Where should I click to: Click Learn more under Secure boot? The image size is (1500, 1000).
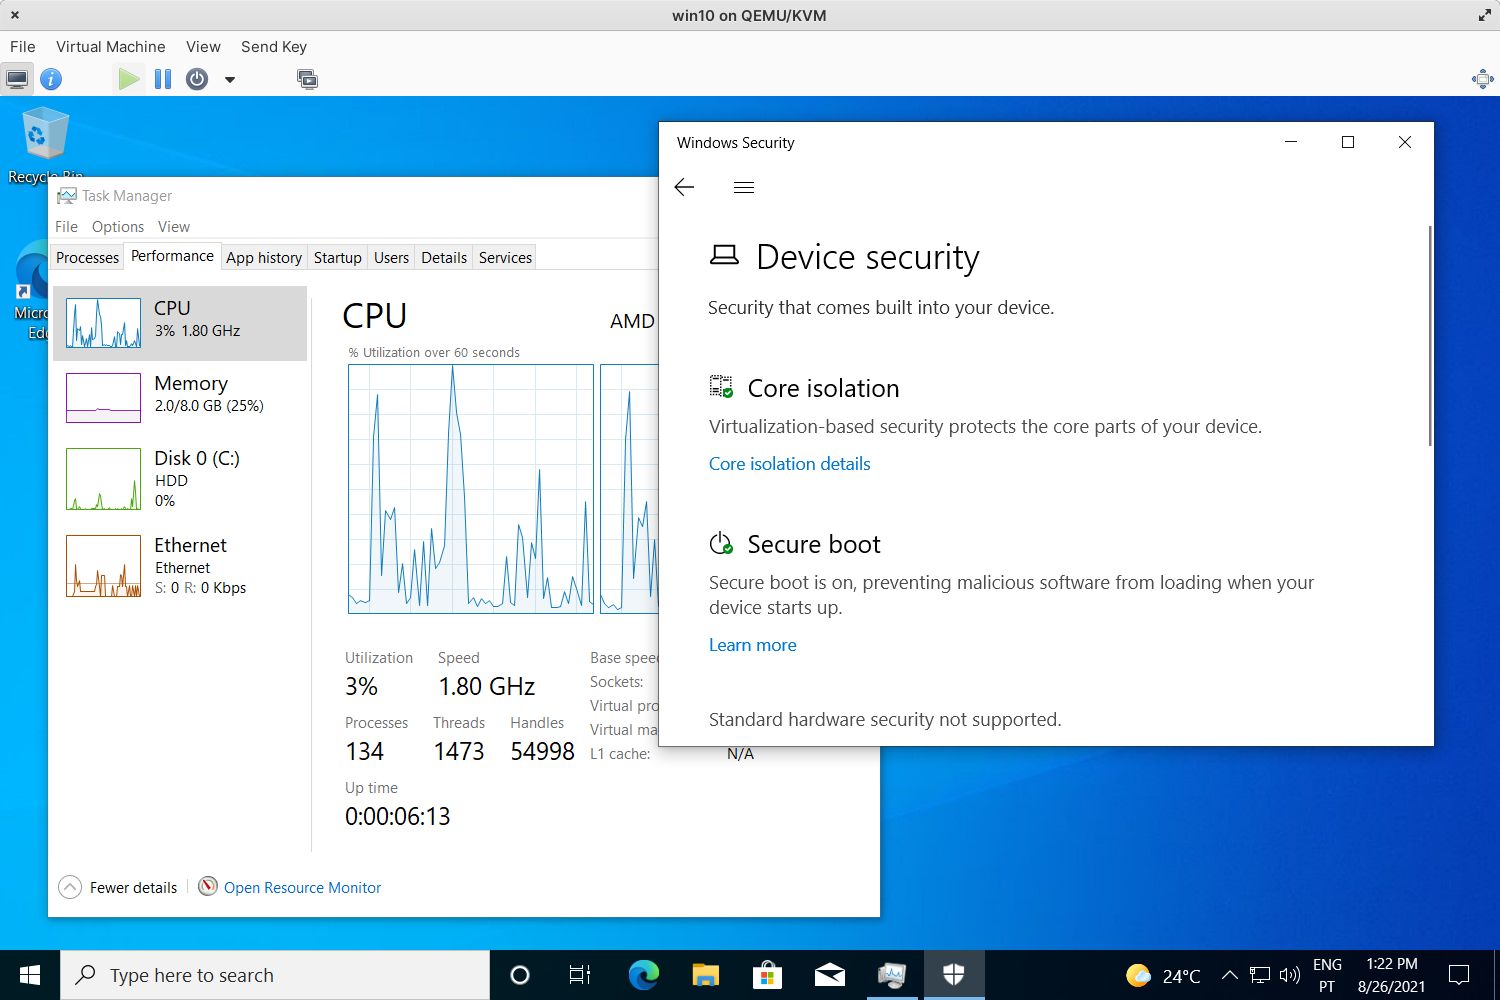point(753,645)
